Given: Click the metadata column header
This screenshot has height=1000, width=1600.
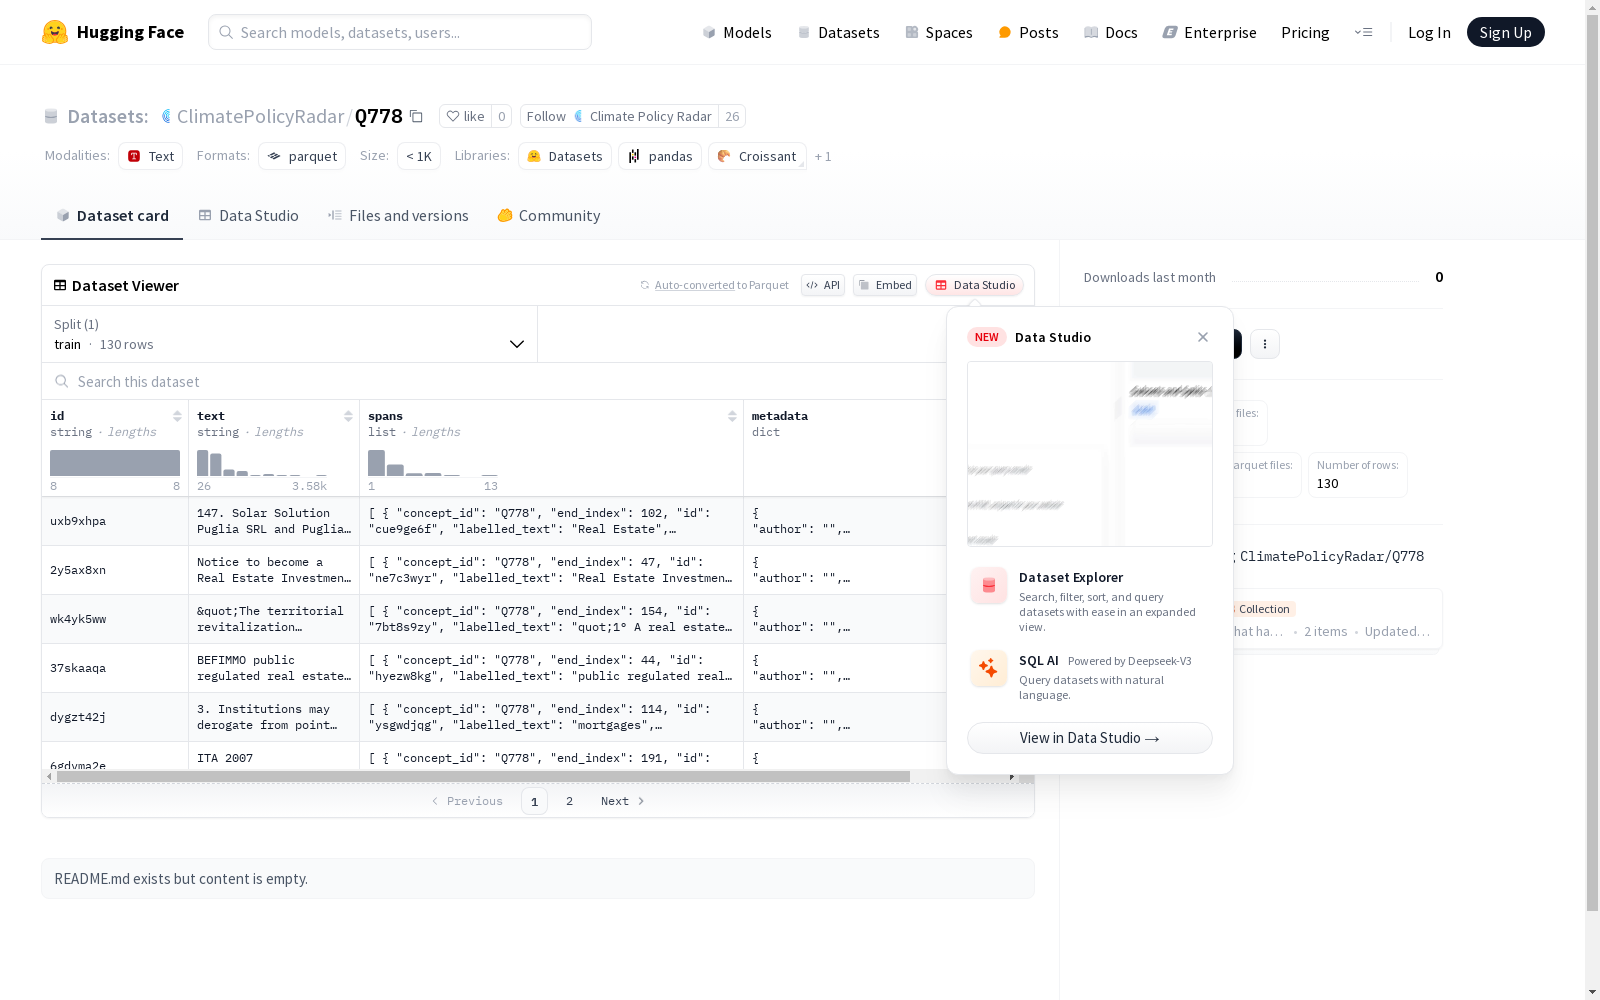Looking at the screenshot, I should pos(780,416).
